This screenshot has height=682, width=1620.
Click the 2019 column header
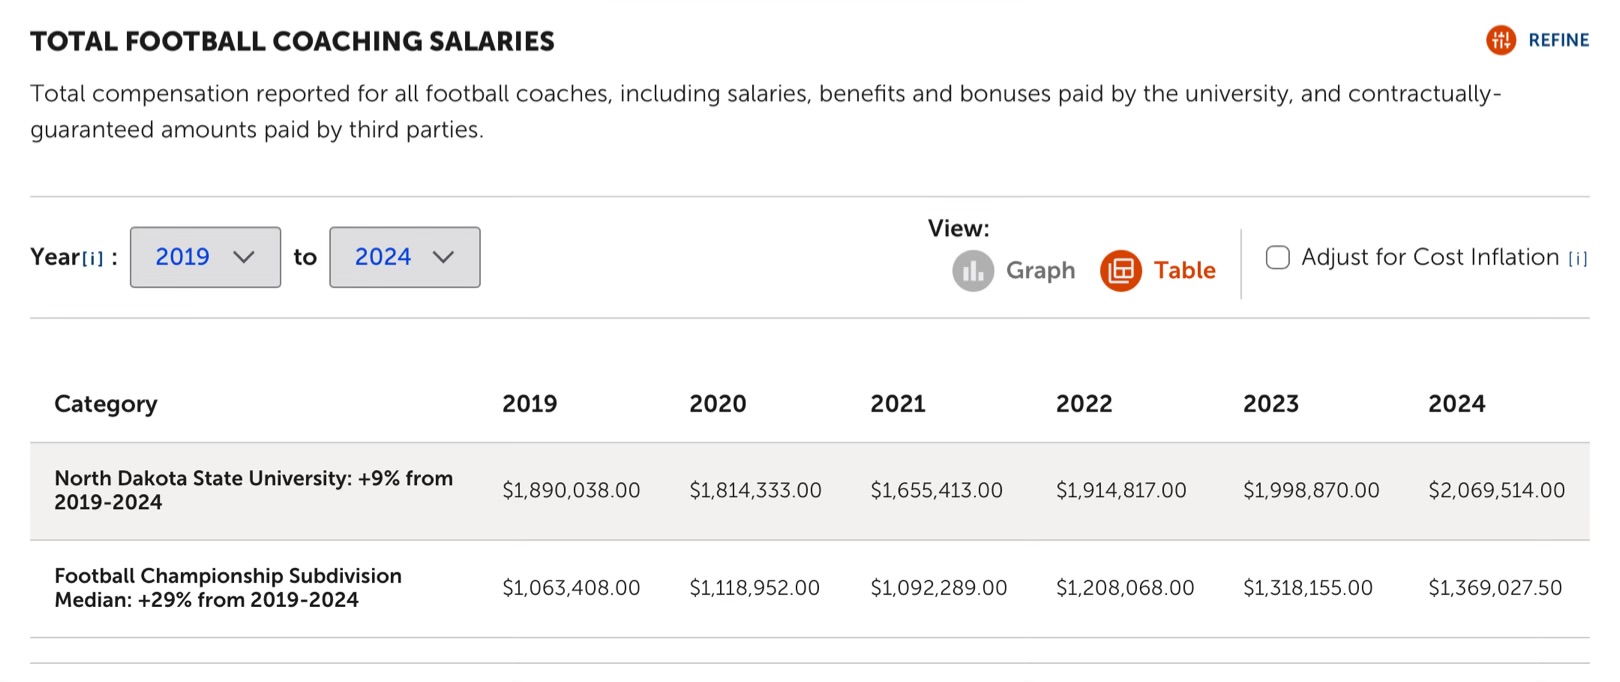529,404
